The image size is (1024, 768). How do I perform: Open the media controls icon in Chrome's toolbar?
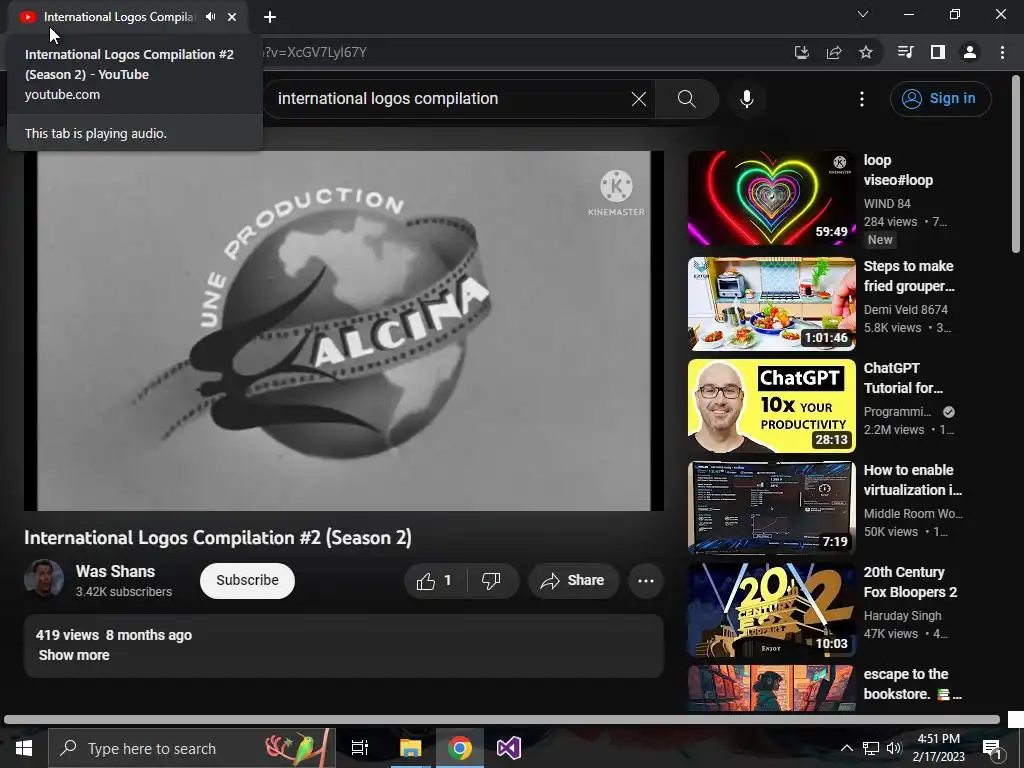click(x=905, y=52)
